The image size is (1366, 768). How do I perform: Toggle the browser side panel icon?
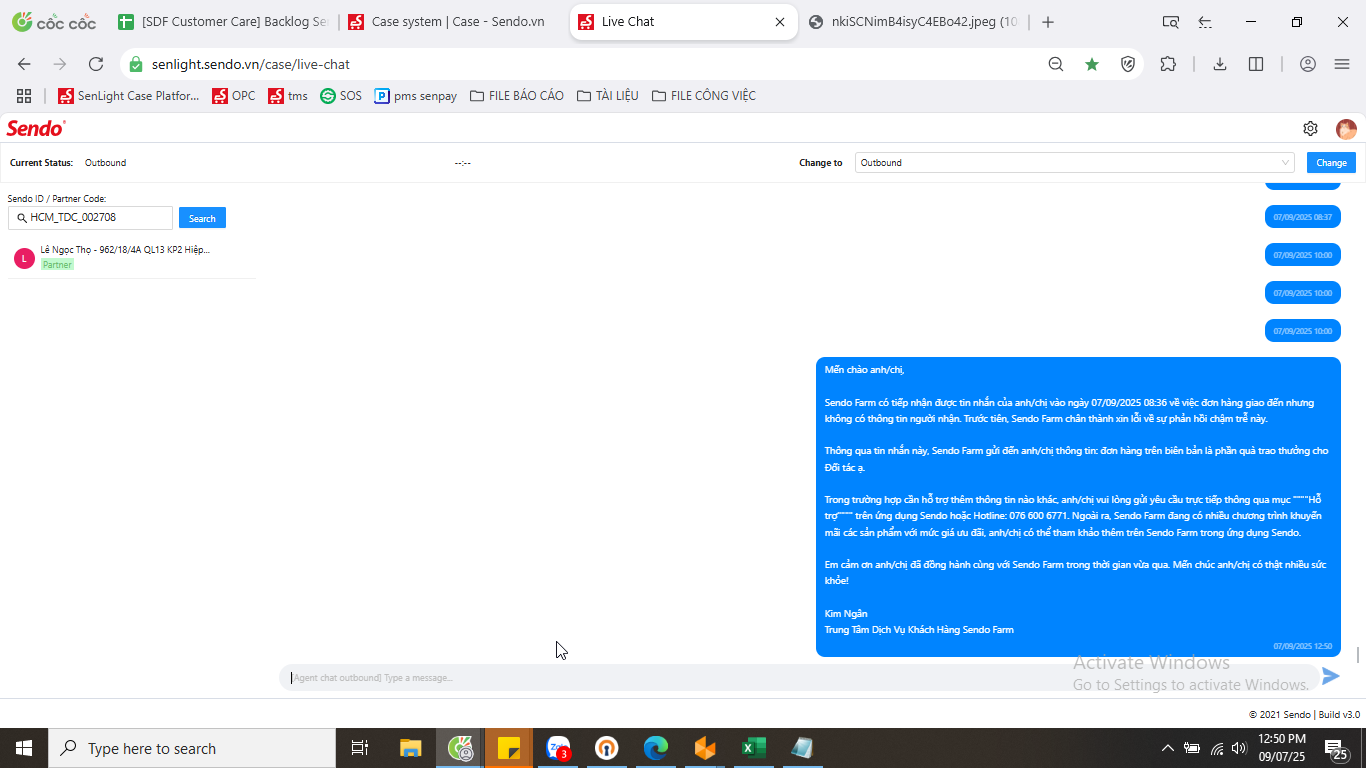point(1256,64)
